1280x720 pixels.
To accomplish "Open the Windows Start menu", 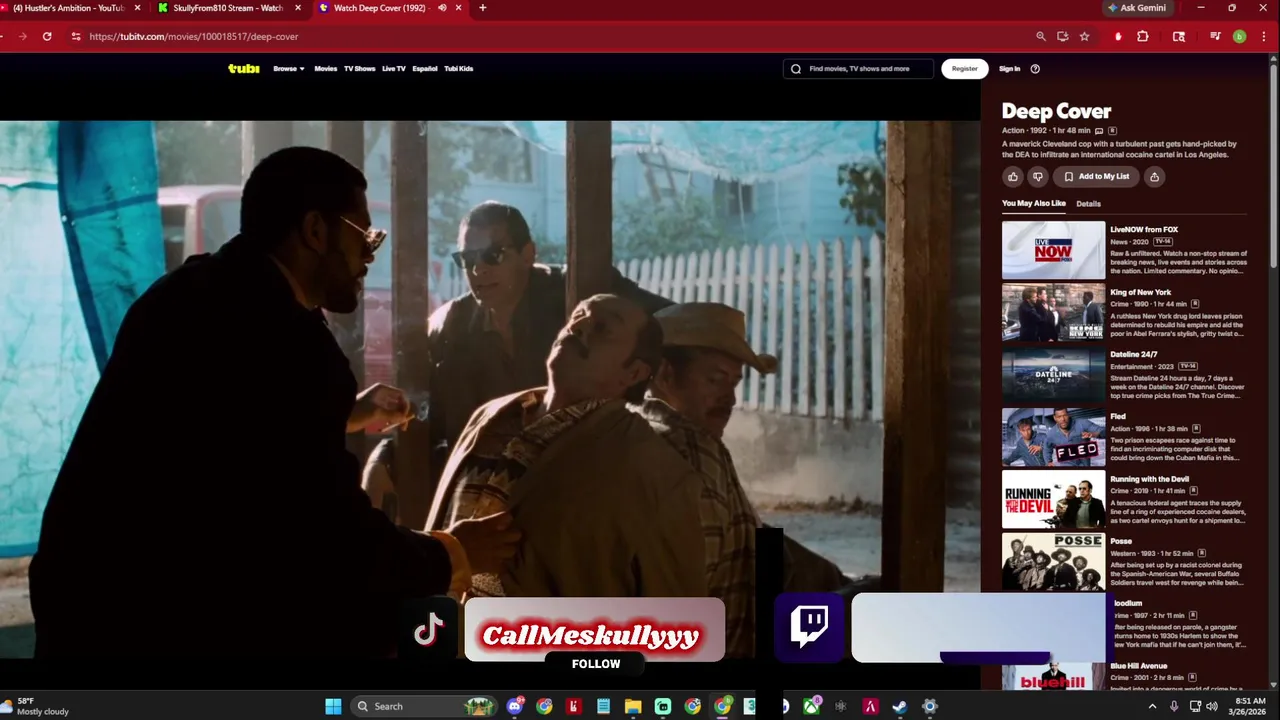I will pyautogui.click(x=333, y=706).
